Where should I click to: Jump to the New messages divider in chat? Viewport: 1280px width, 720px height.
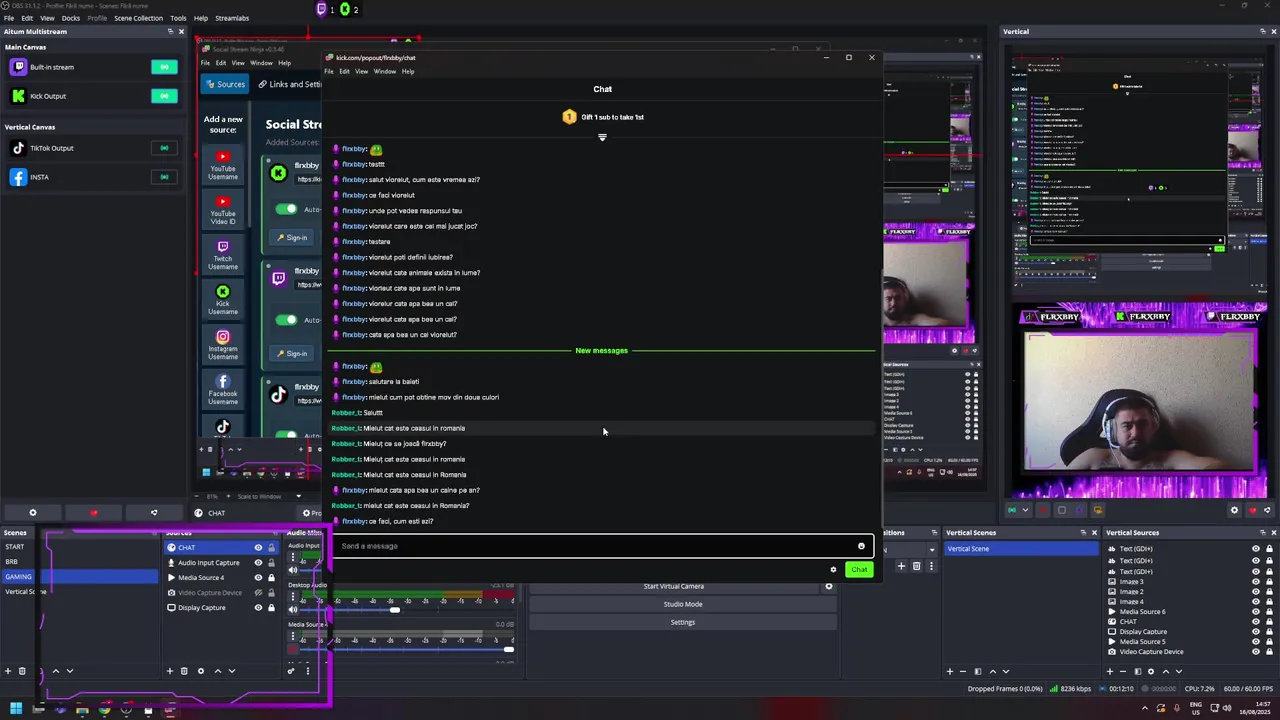point(601,350)
